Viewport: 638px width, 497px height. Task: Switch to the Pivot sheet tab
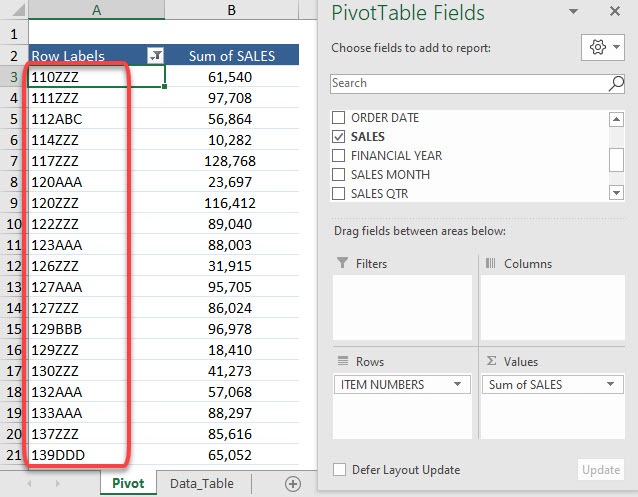pos(128,483)
